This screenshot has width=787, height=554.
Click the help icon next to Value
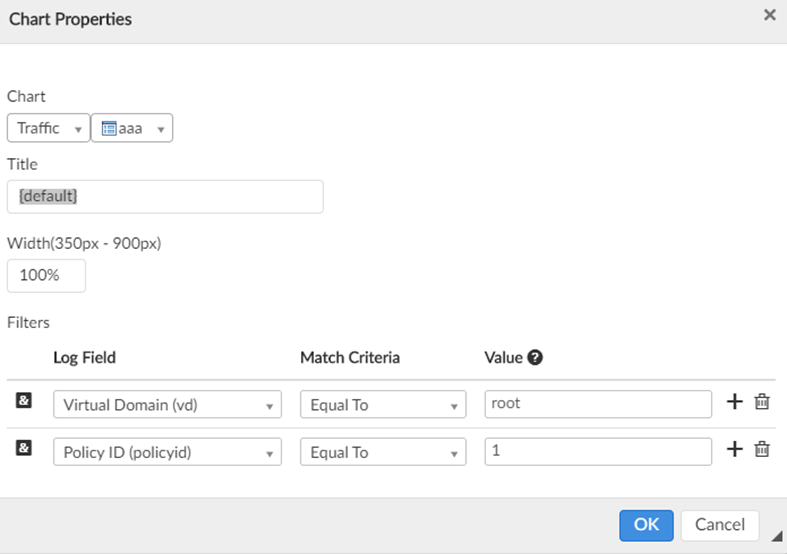point(535,357)
